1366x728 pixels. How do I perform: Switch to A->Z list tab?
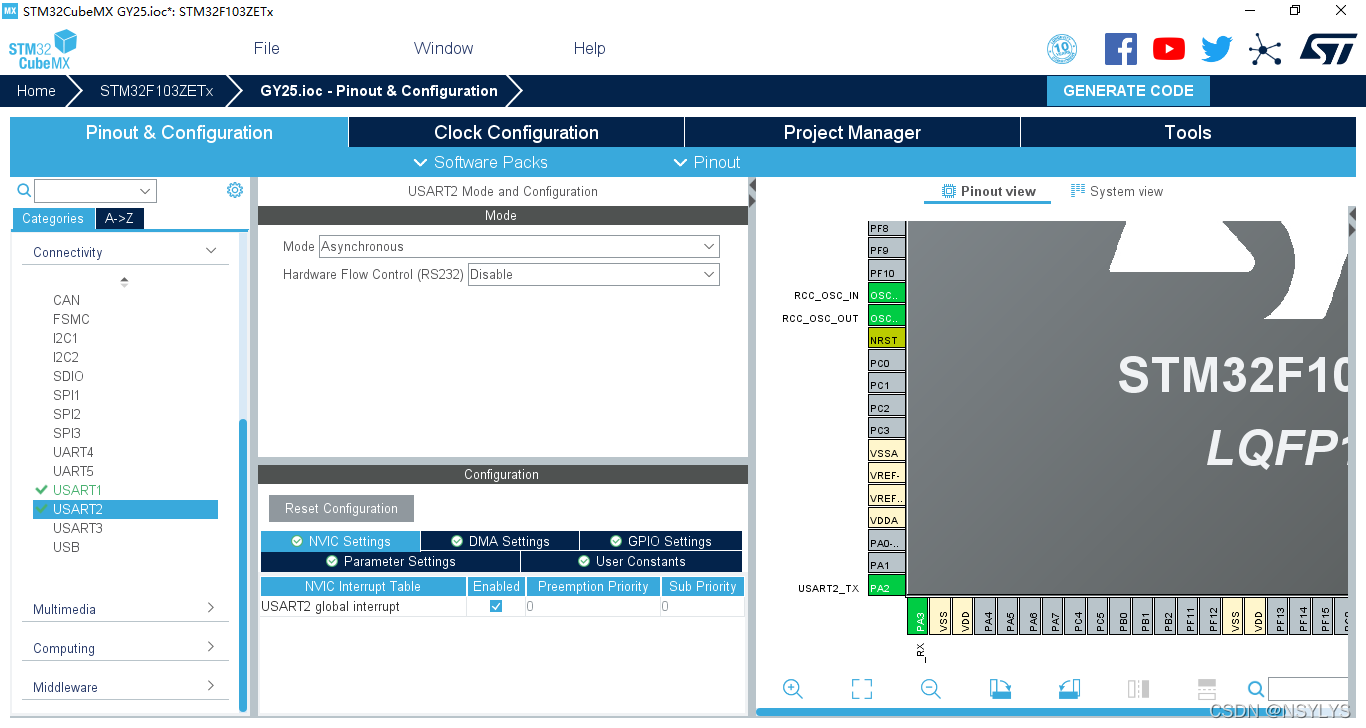(119, 218)
